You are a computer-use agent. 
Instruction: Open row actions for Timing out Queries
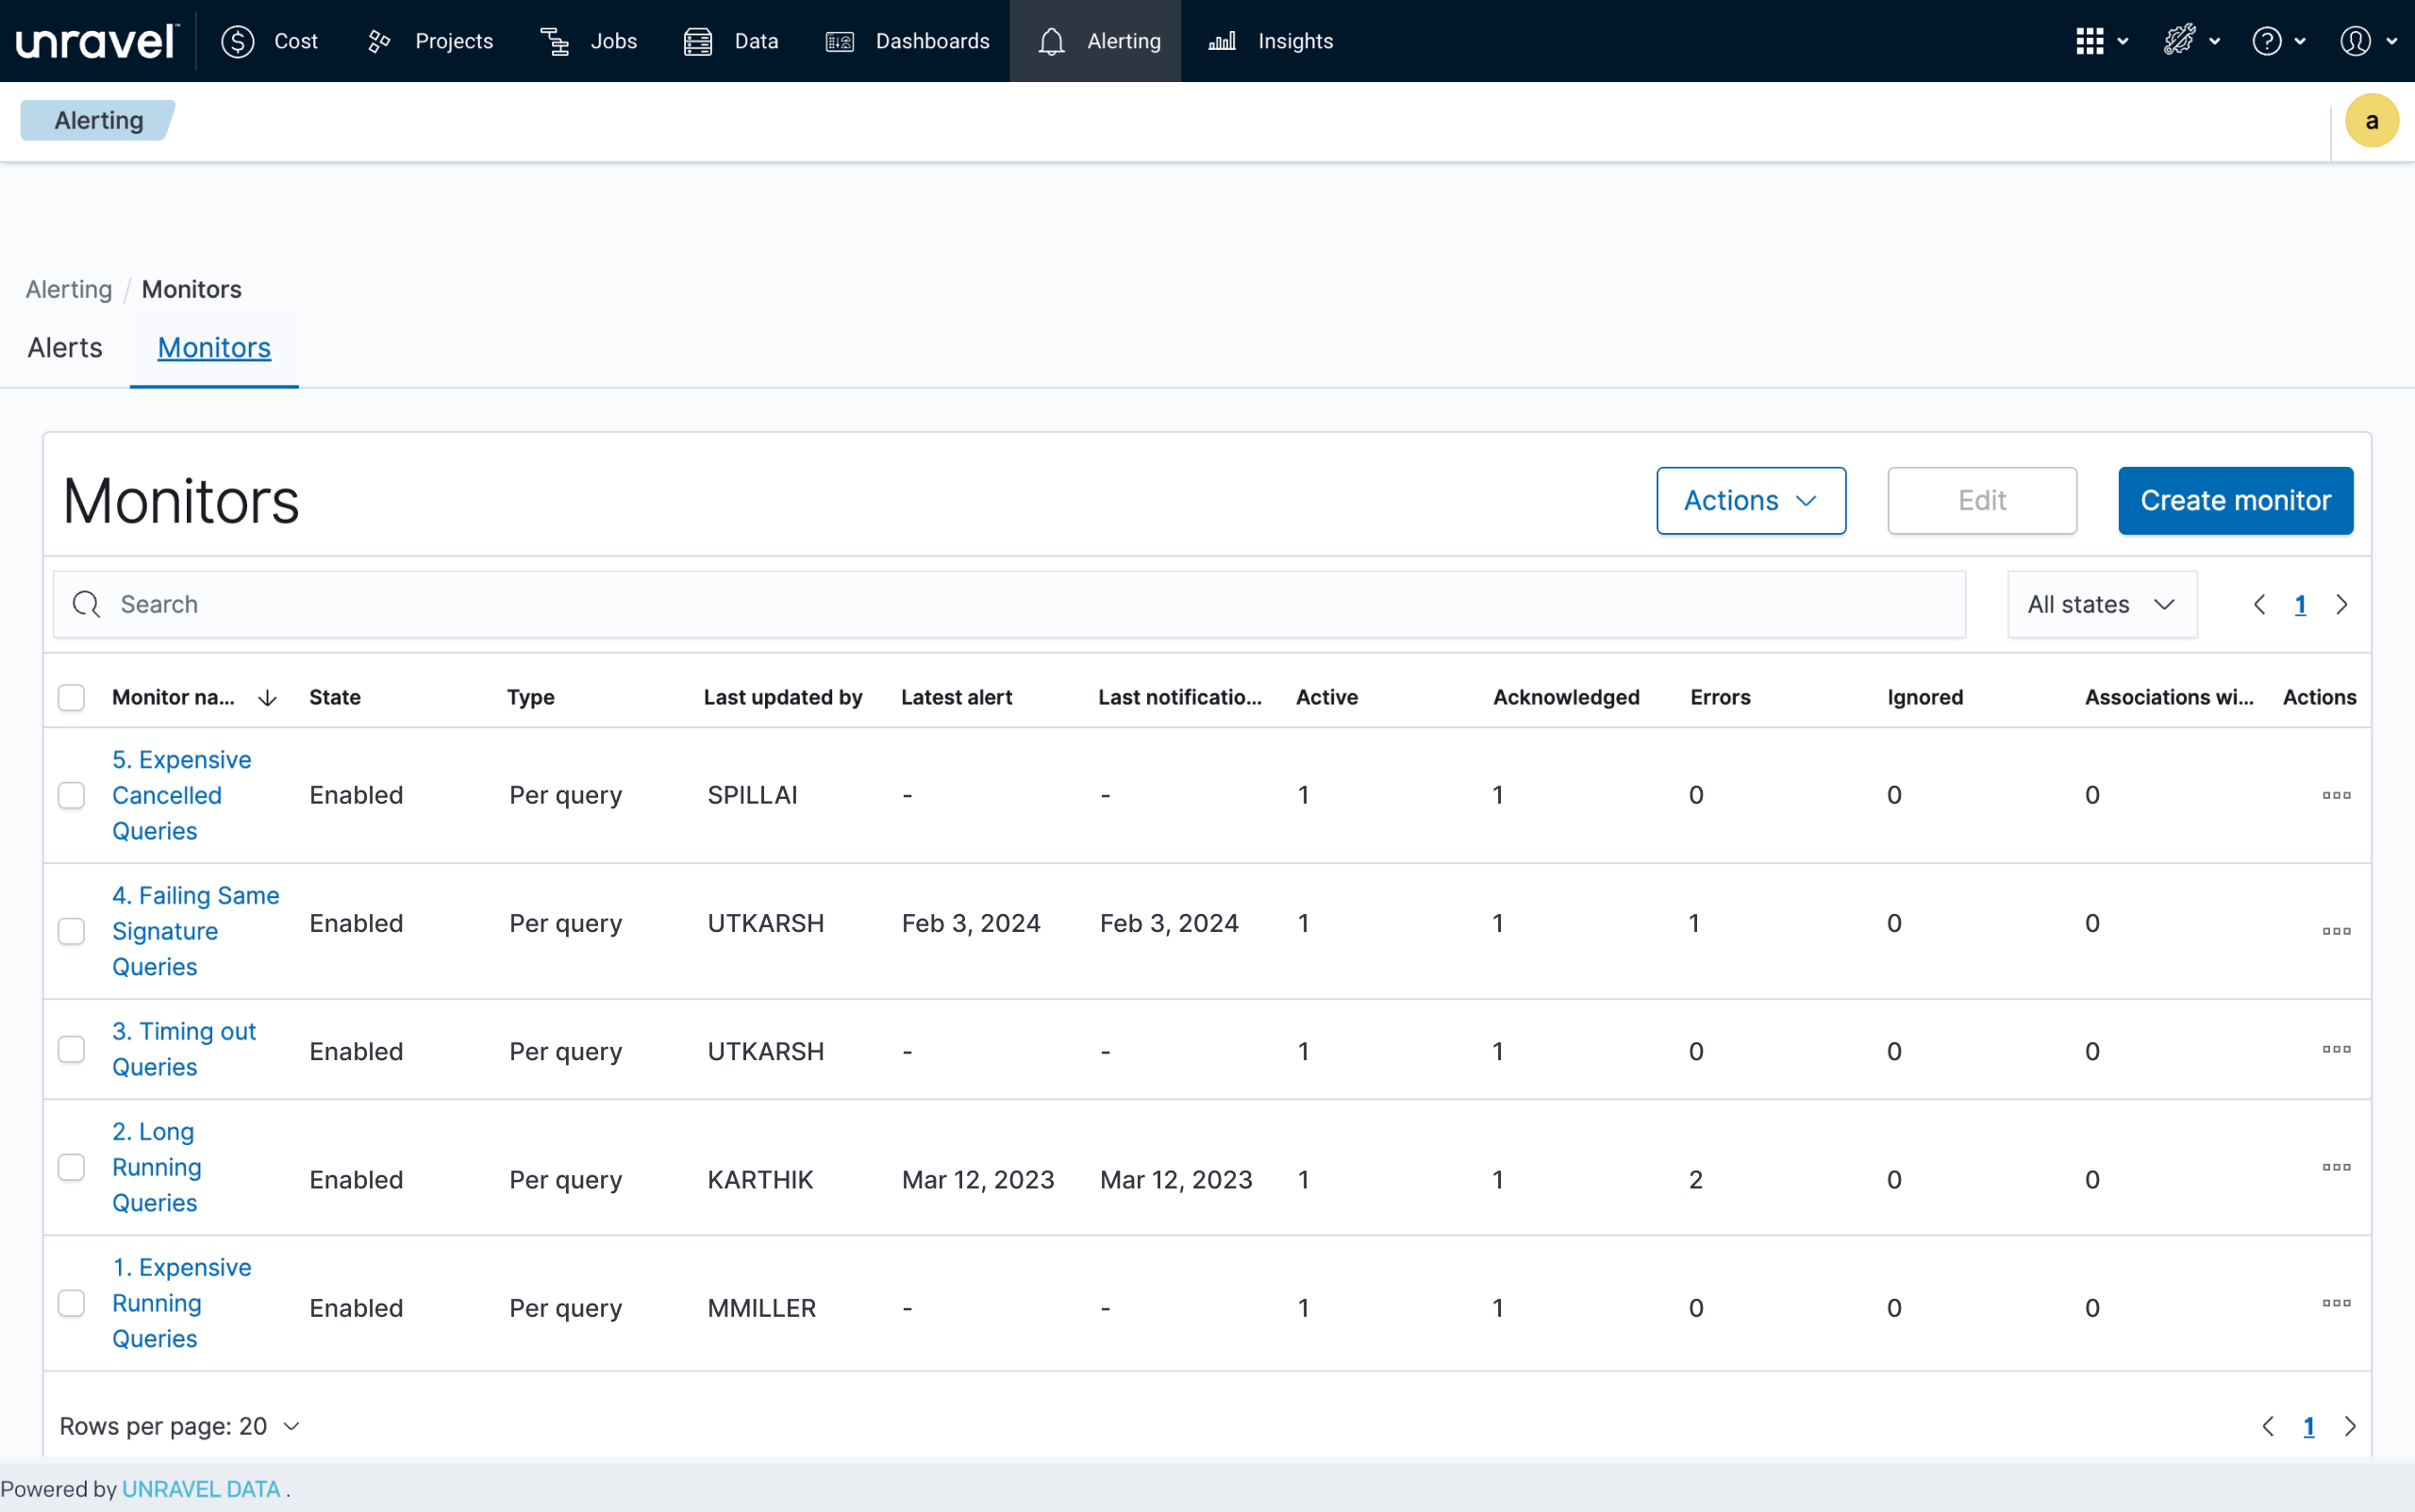click(2336, 1049)
